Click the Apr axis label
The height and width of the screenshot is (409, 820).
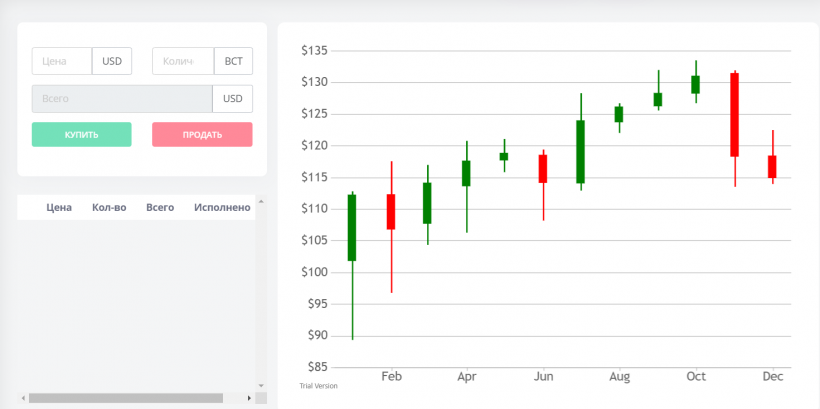pyautogui.click(x=467, y=377)
